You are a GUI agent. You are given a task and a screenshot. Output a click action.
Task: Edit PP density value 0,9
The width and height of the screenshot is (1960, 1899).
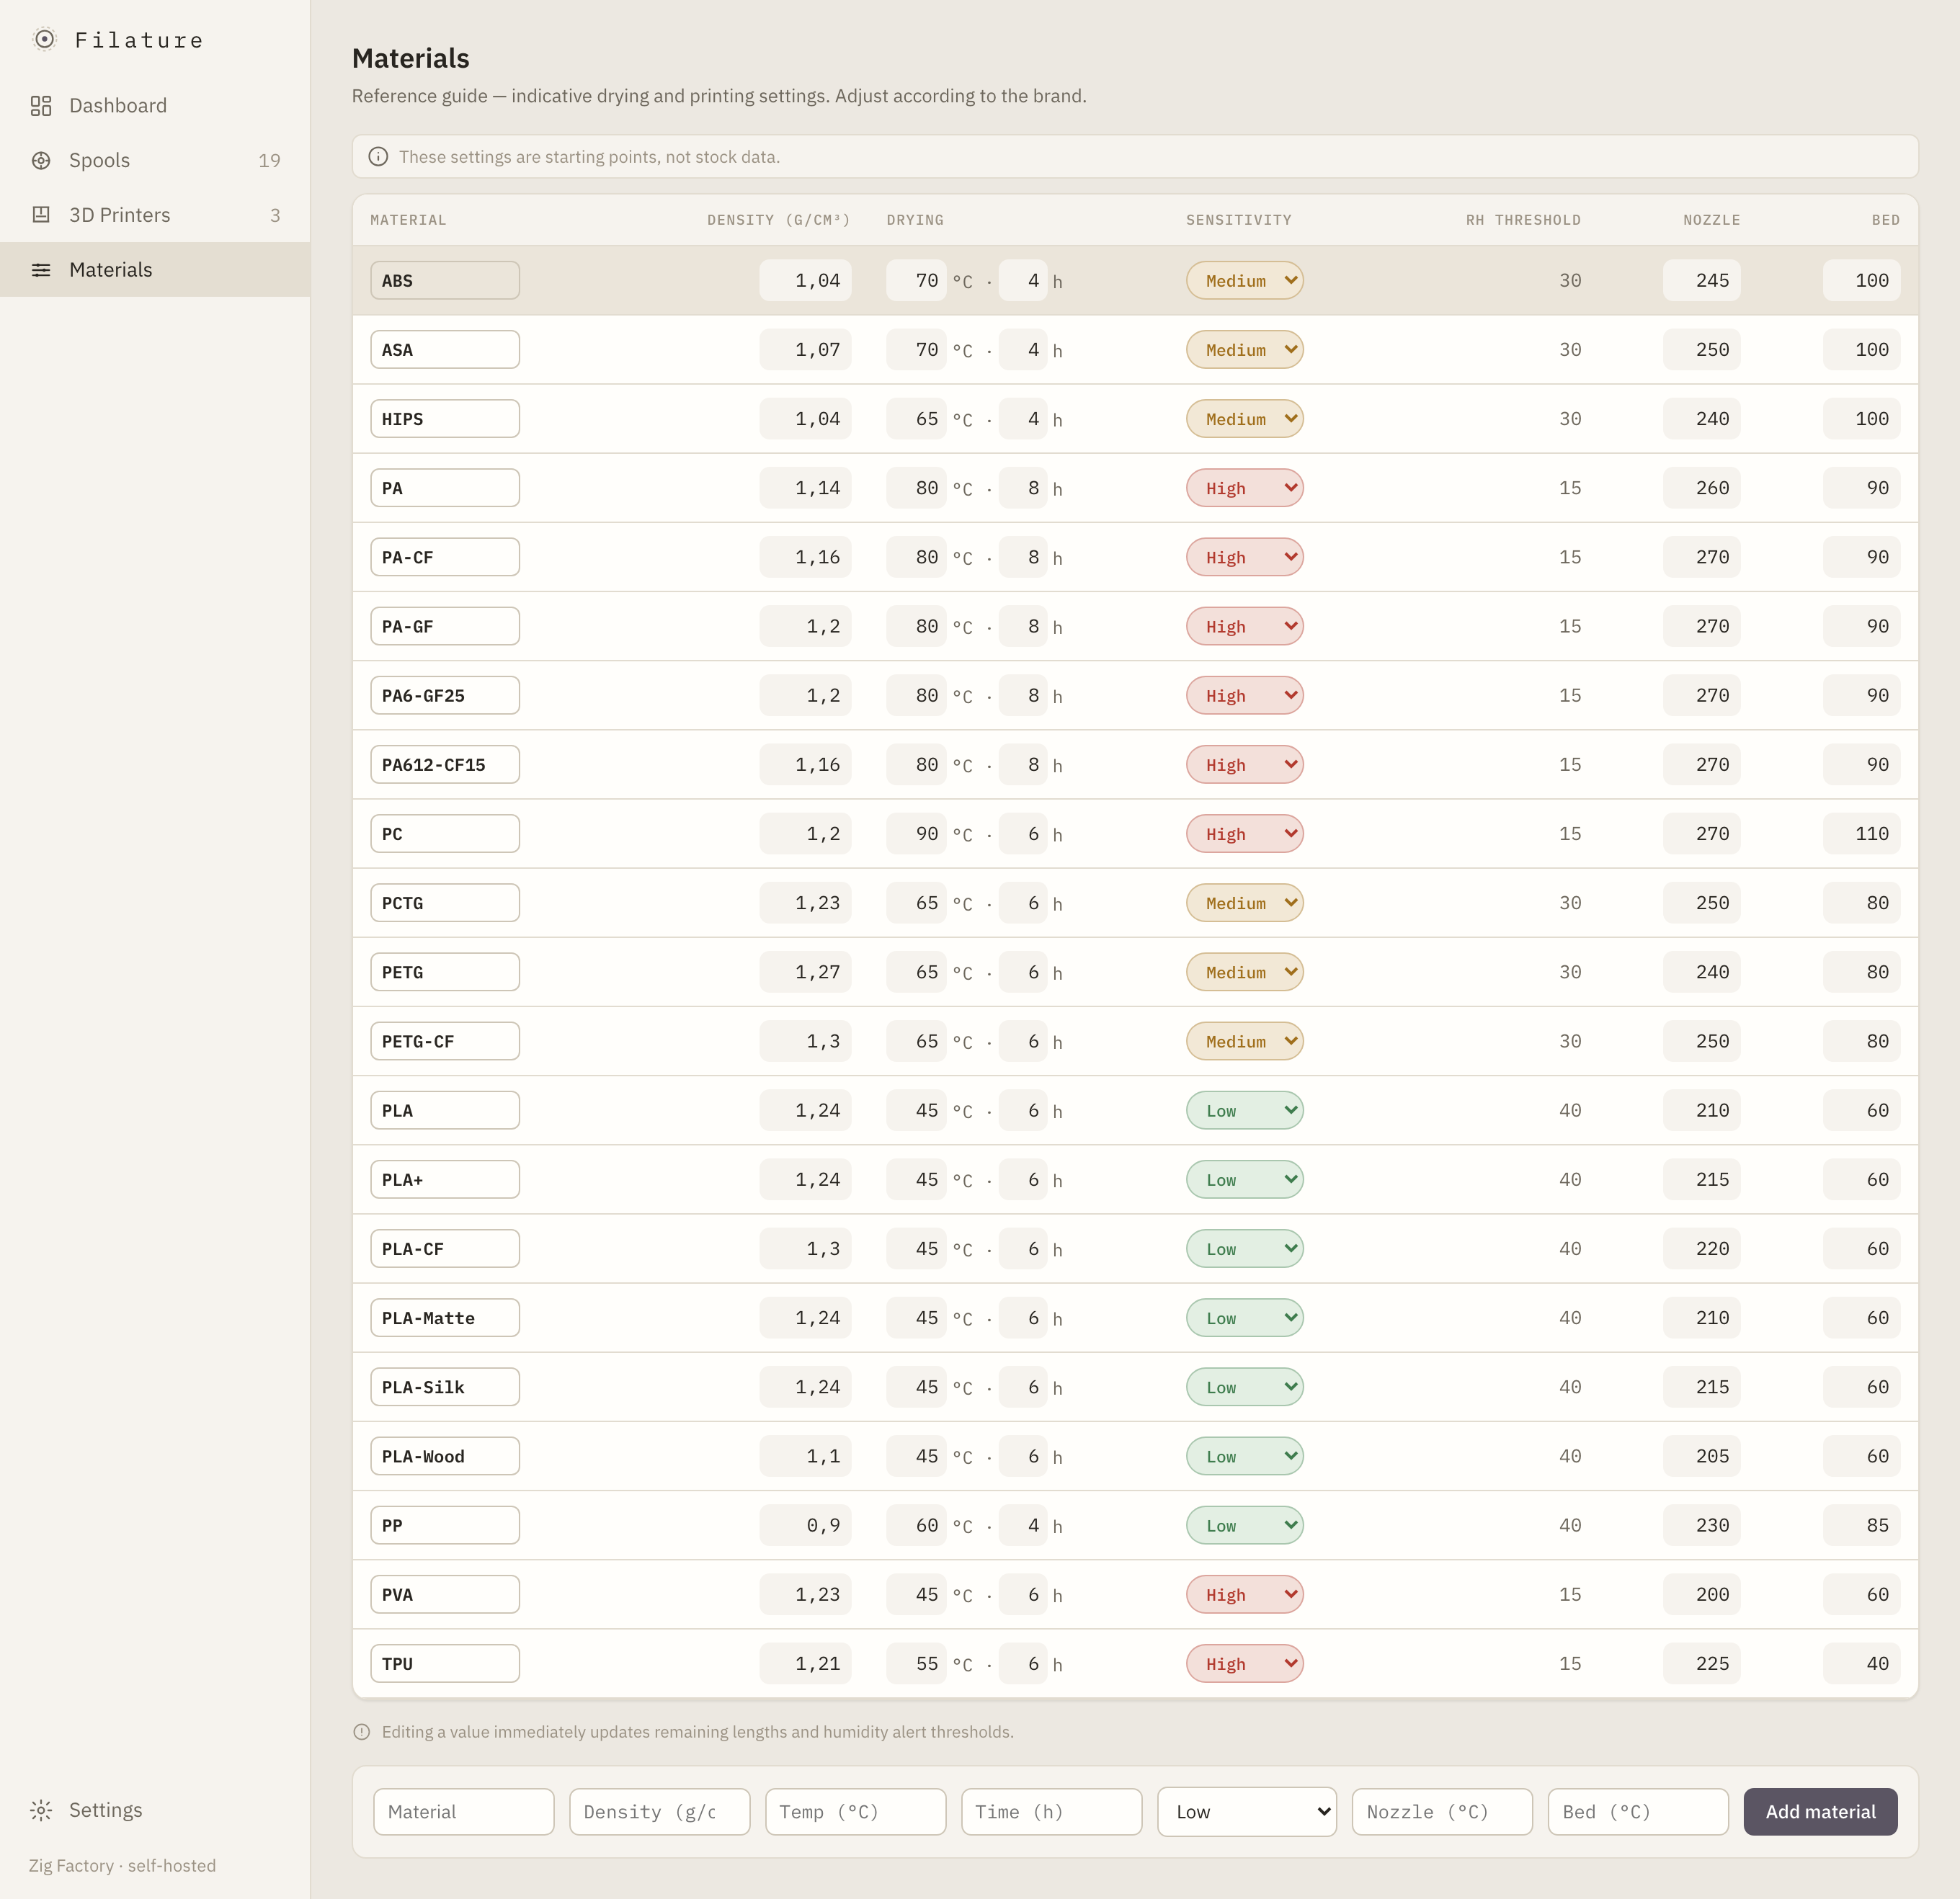pos(805,1526)
